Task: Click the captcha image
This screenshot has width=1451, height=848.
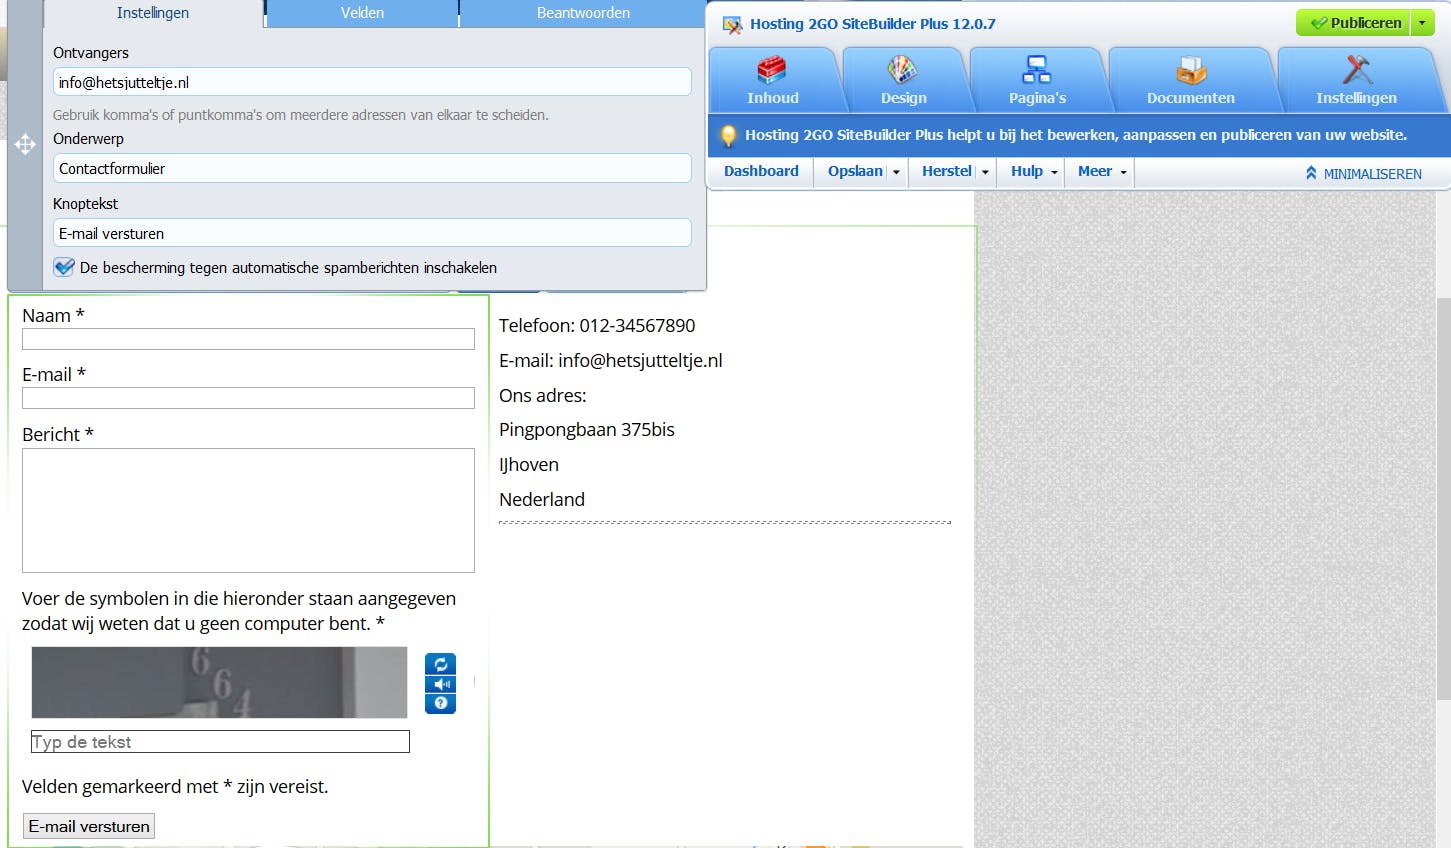Action: 219,682
